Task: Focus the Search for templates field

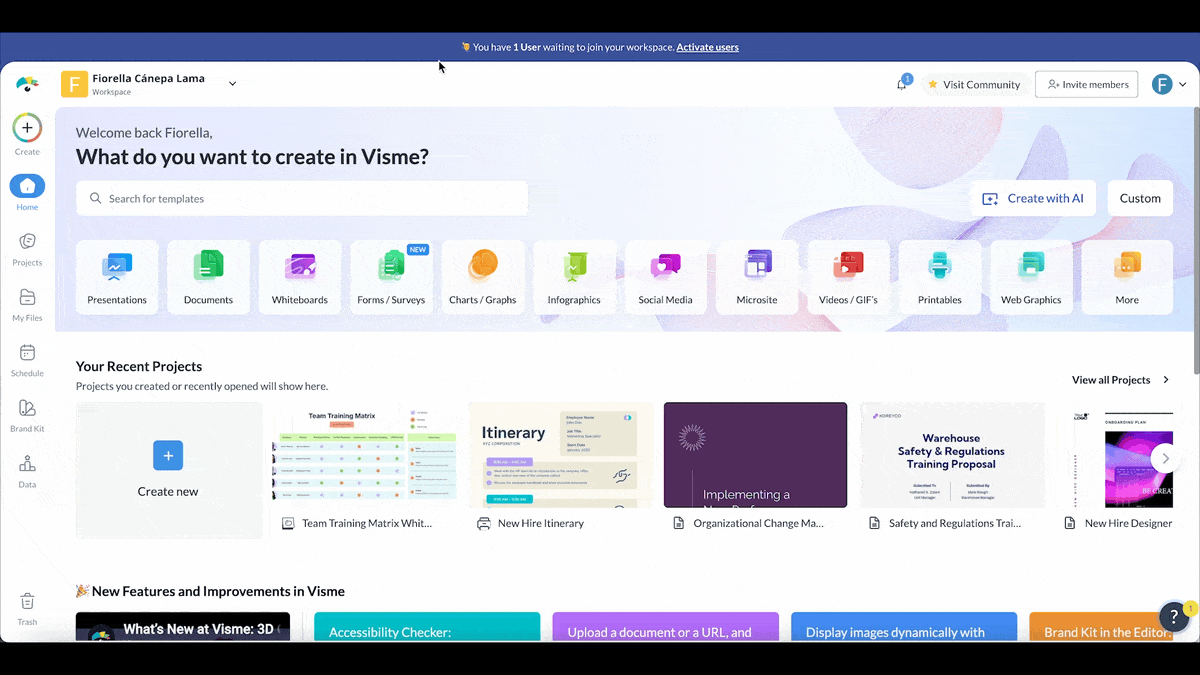Action: click(302, 198)
